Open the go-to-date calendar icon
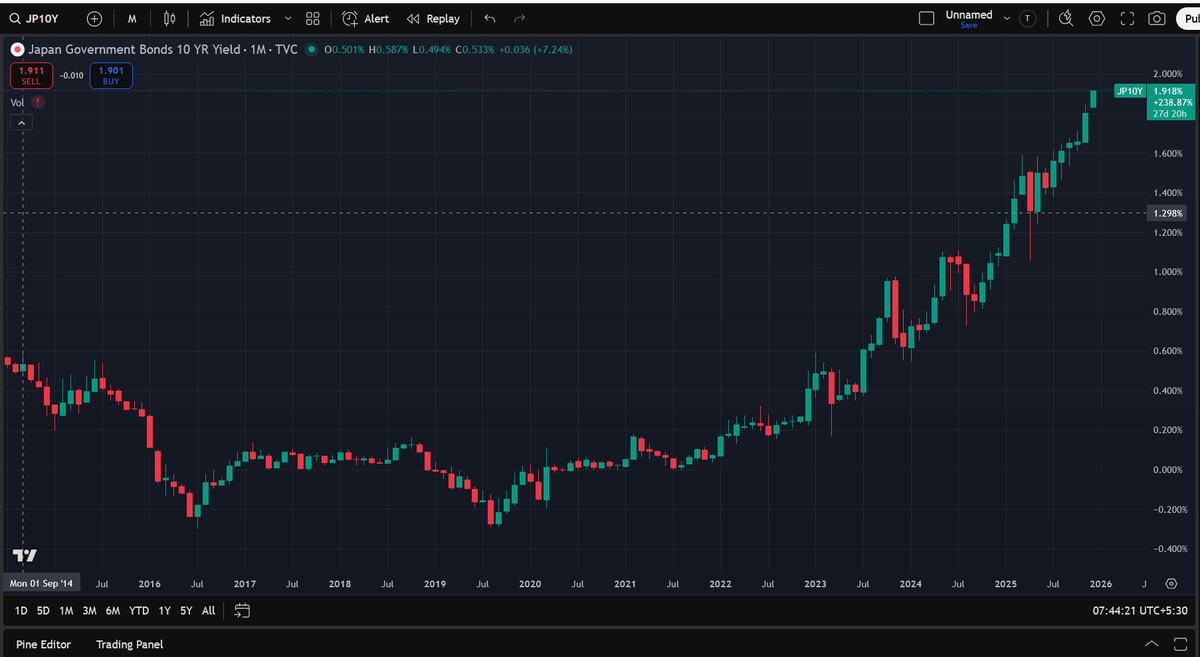Viewport: 1200px width, 657px height. pyautogui.click(x=242, y=610)
